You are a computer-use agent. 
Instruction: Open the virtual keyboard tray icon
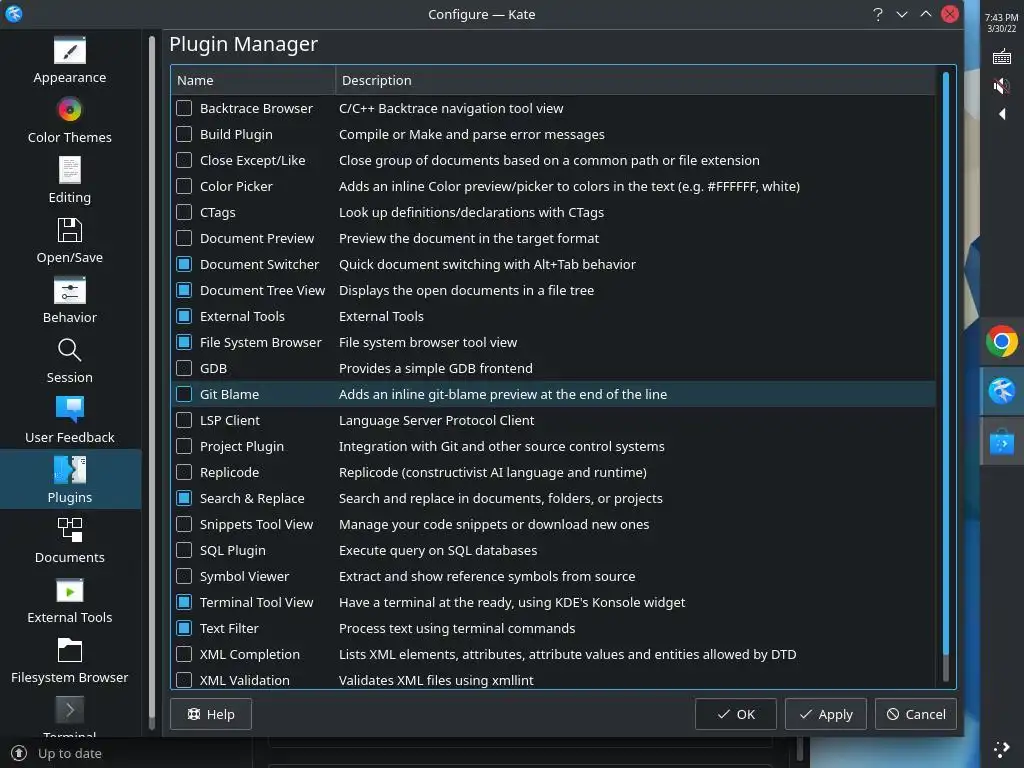click(x=1002, y=57)
